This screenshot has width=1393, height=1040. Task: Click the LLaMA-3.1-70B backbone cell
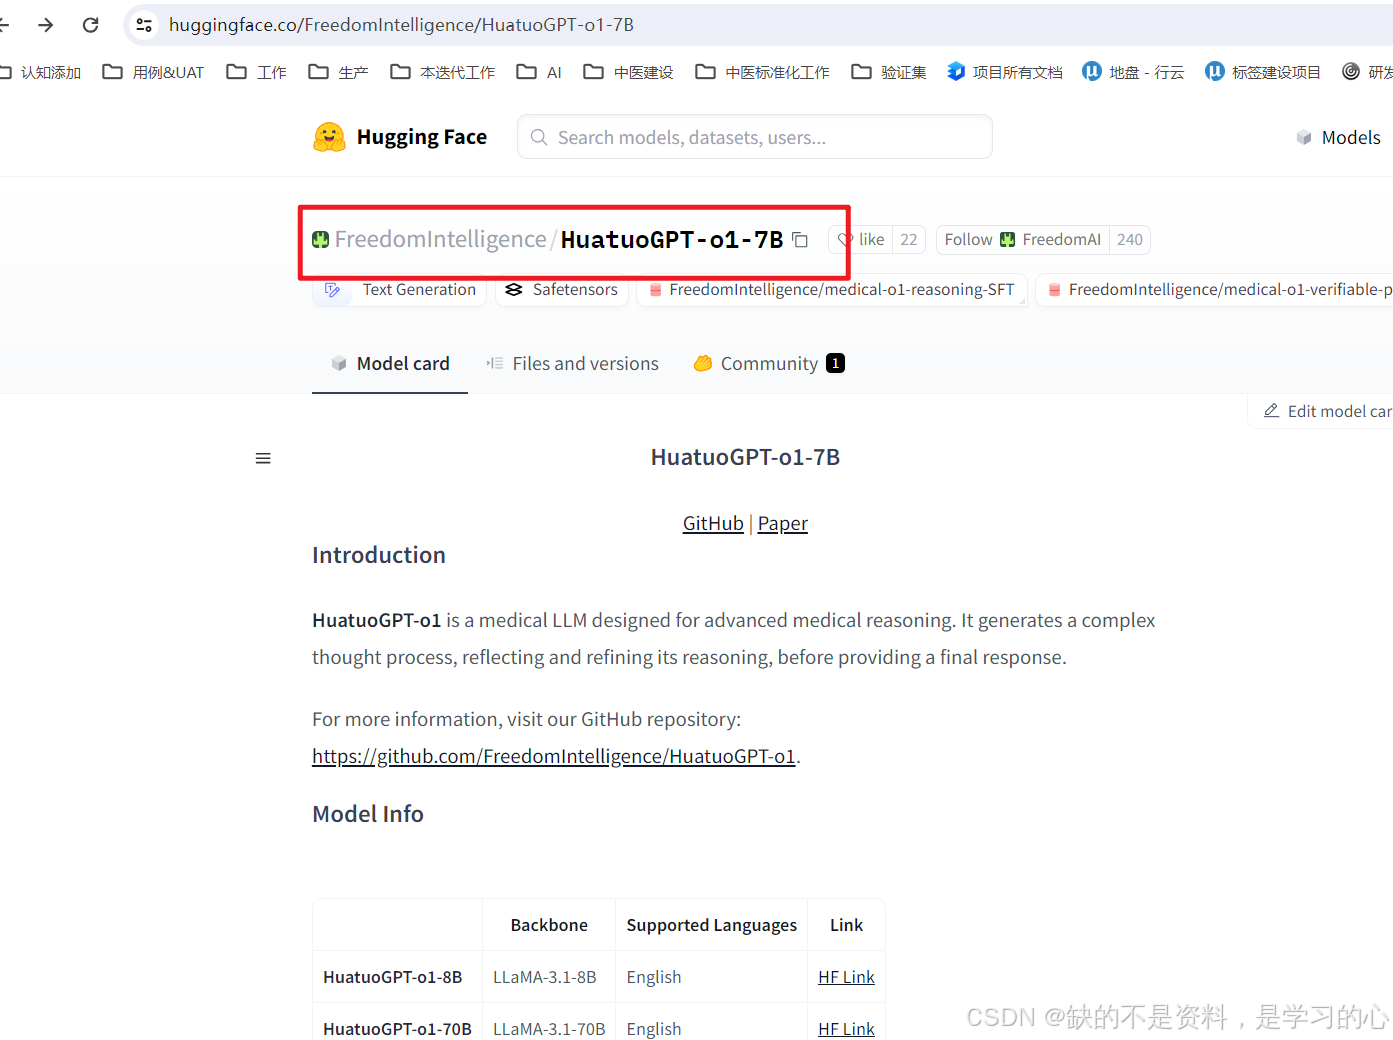click(549, 1029)
